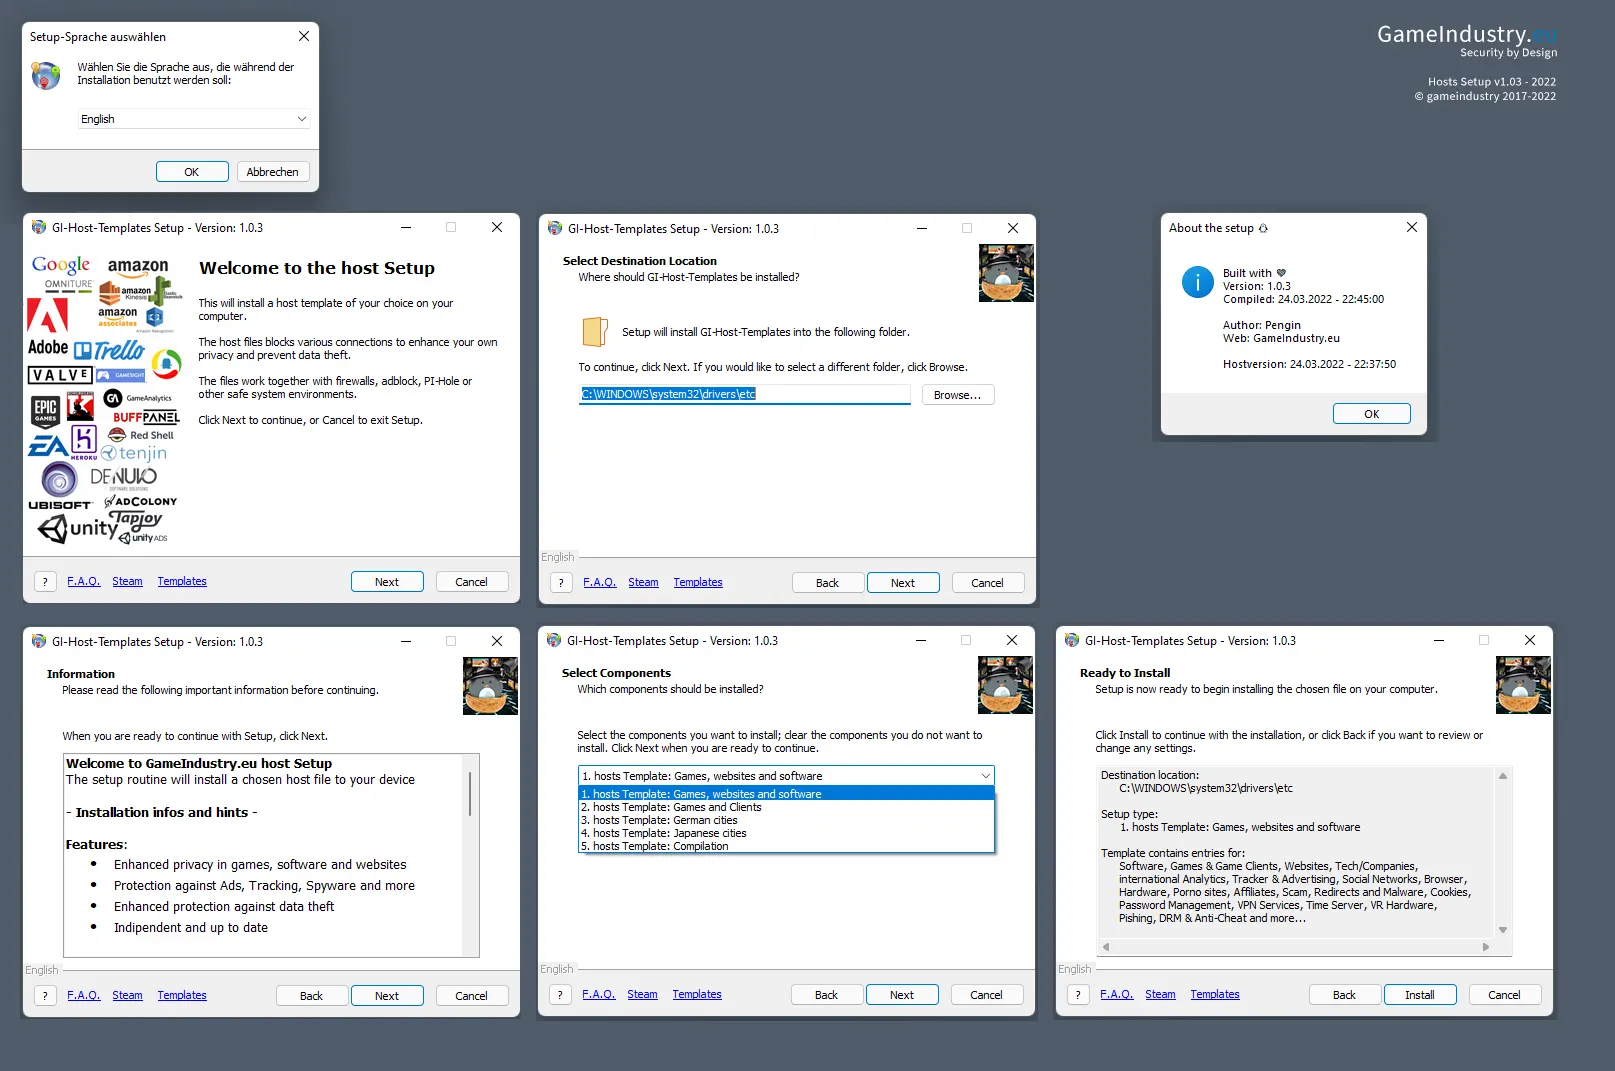Viewport: 1615px width, 1071px height.
Task: Click Next in the Information window
Action: pos(387,996)
